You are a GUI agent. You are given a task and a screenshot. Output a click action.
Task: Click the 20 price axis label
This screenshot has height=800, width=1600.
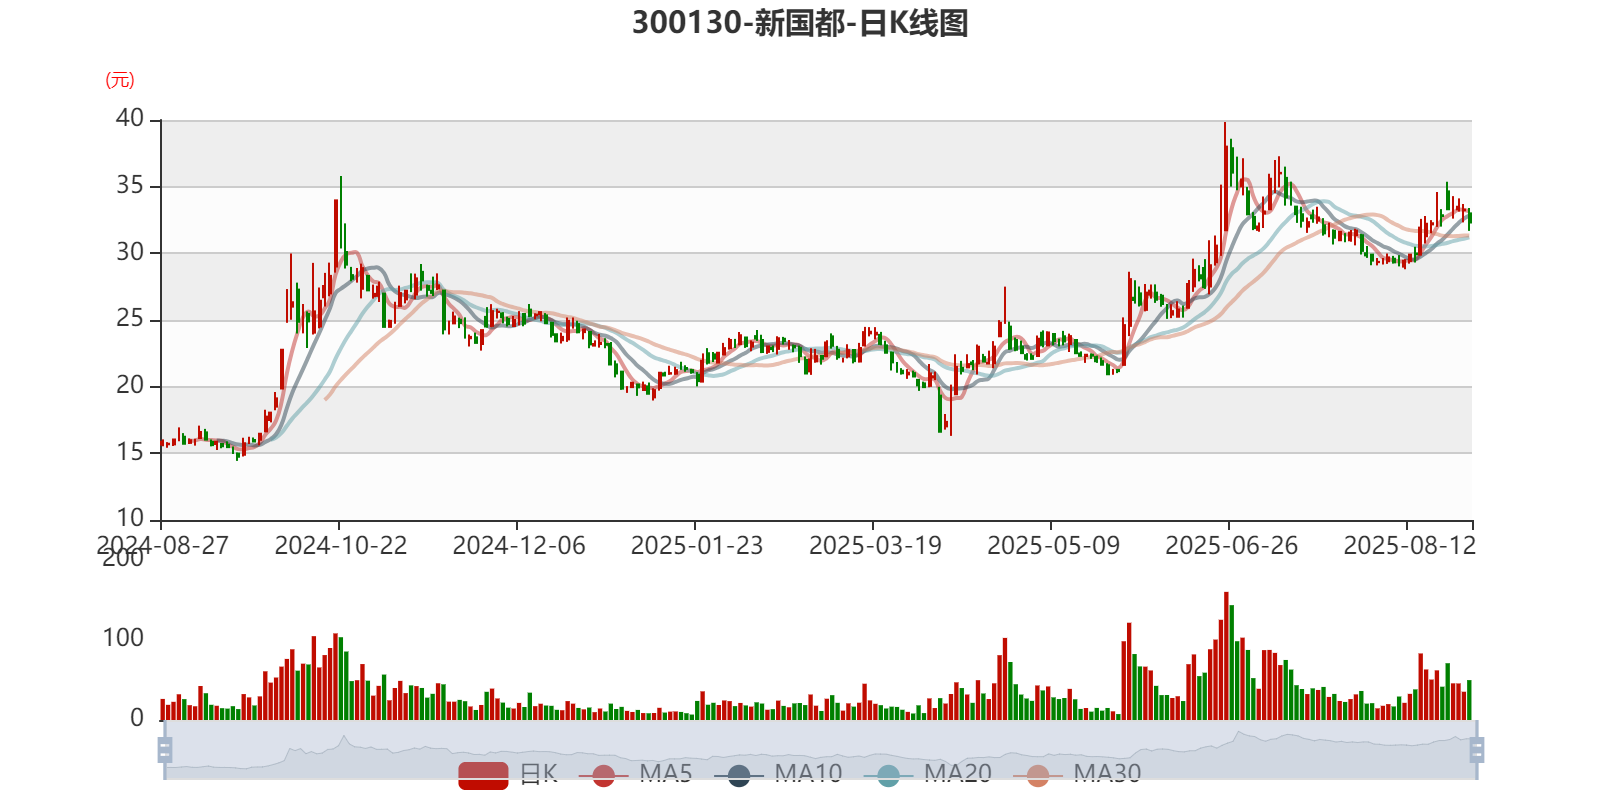(x=130, y=385)
